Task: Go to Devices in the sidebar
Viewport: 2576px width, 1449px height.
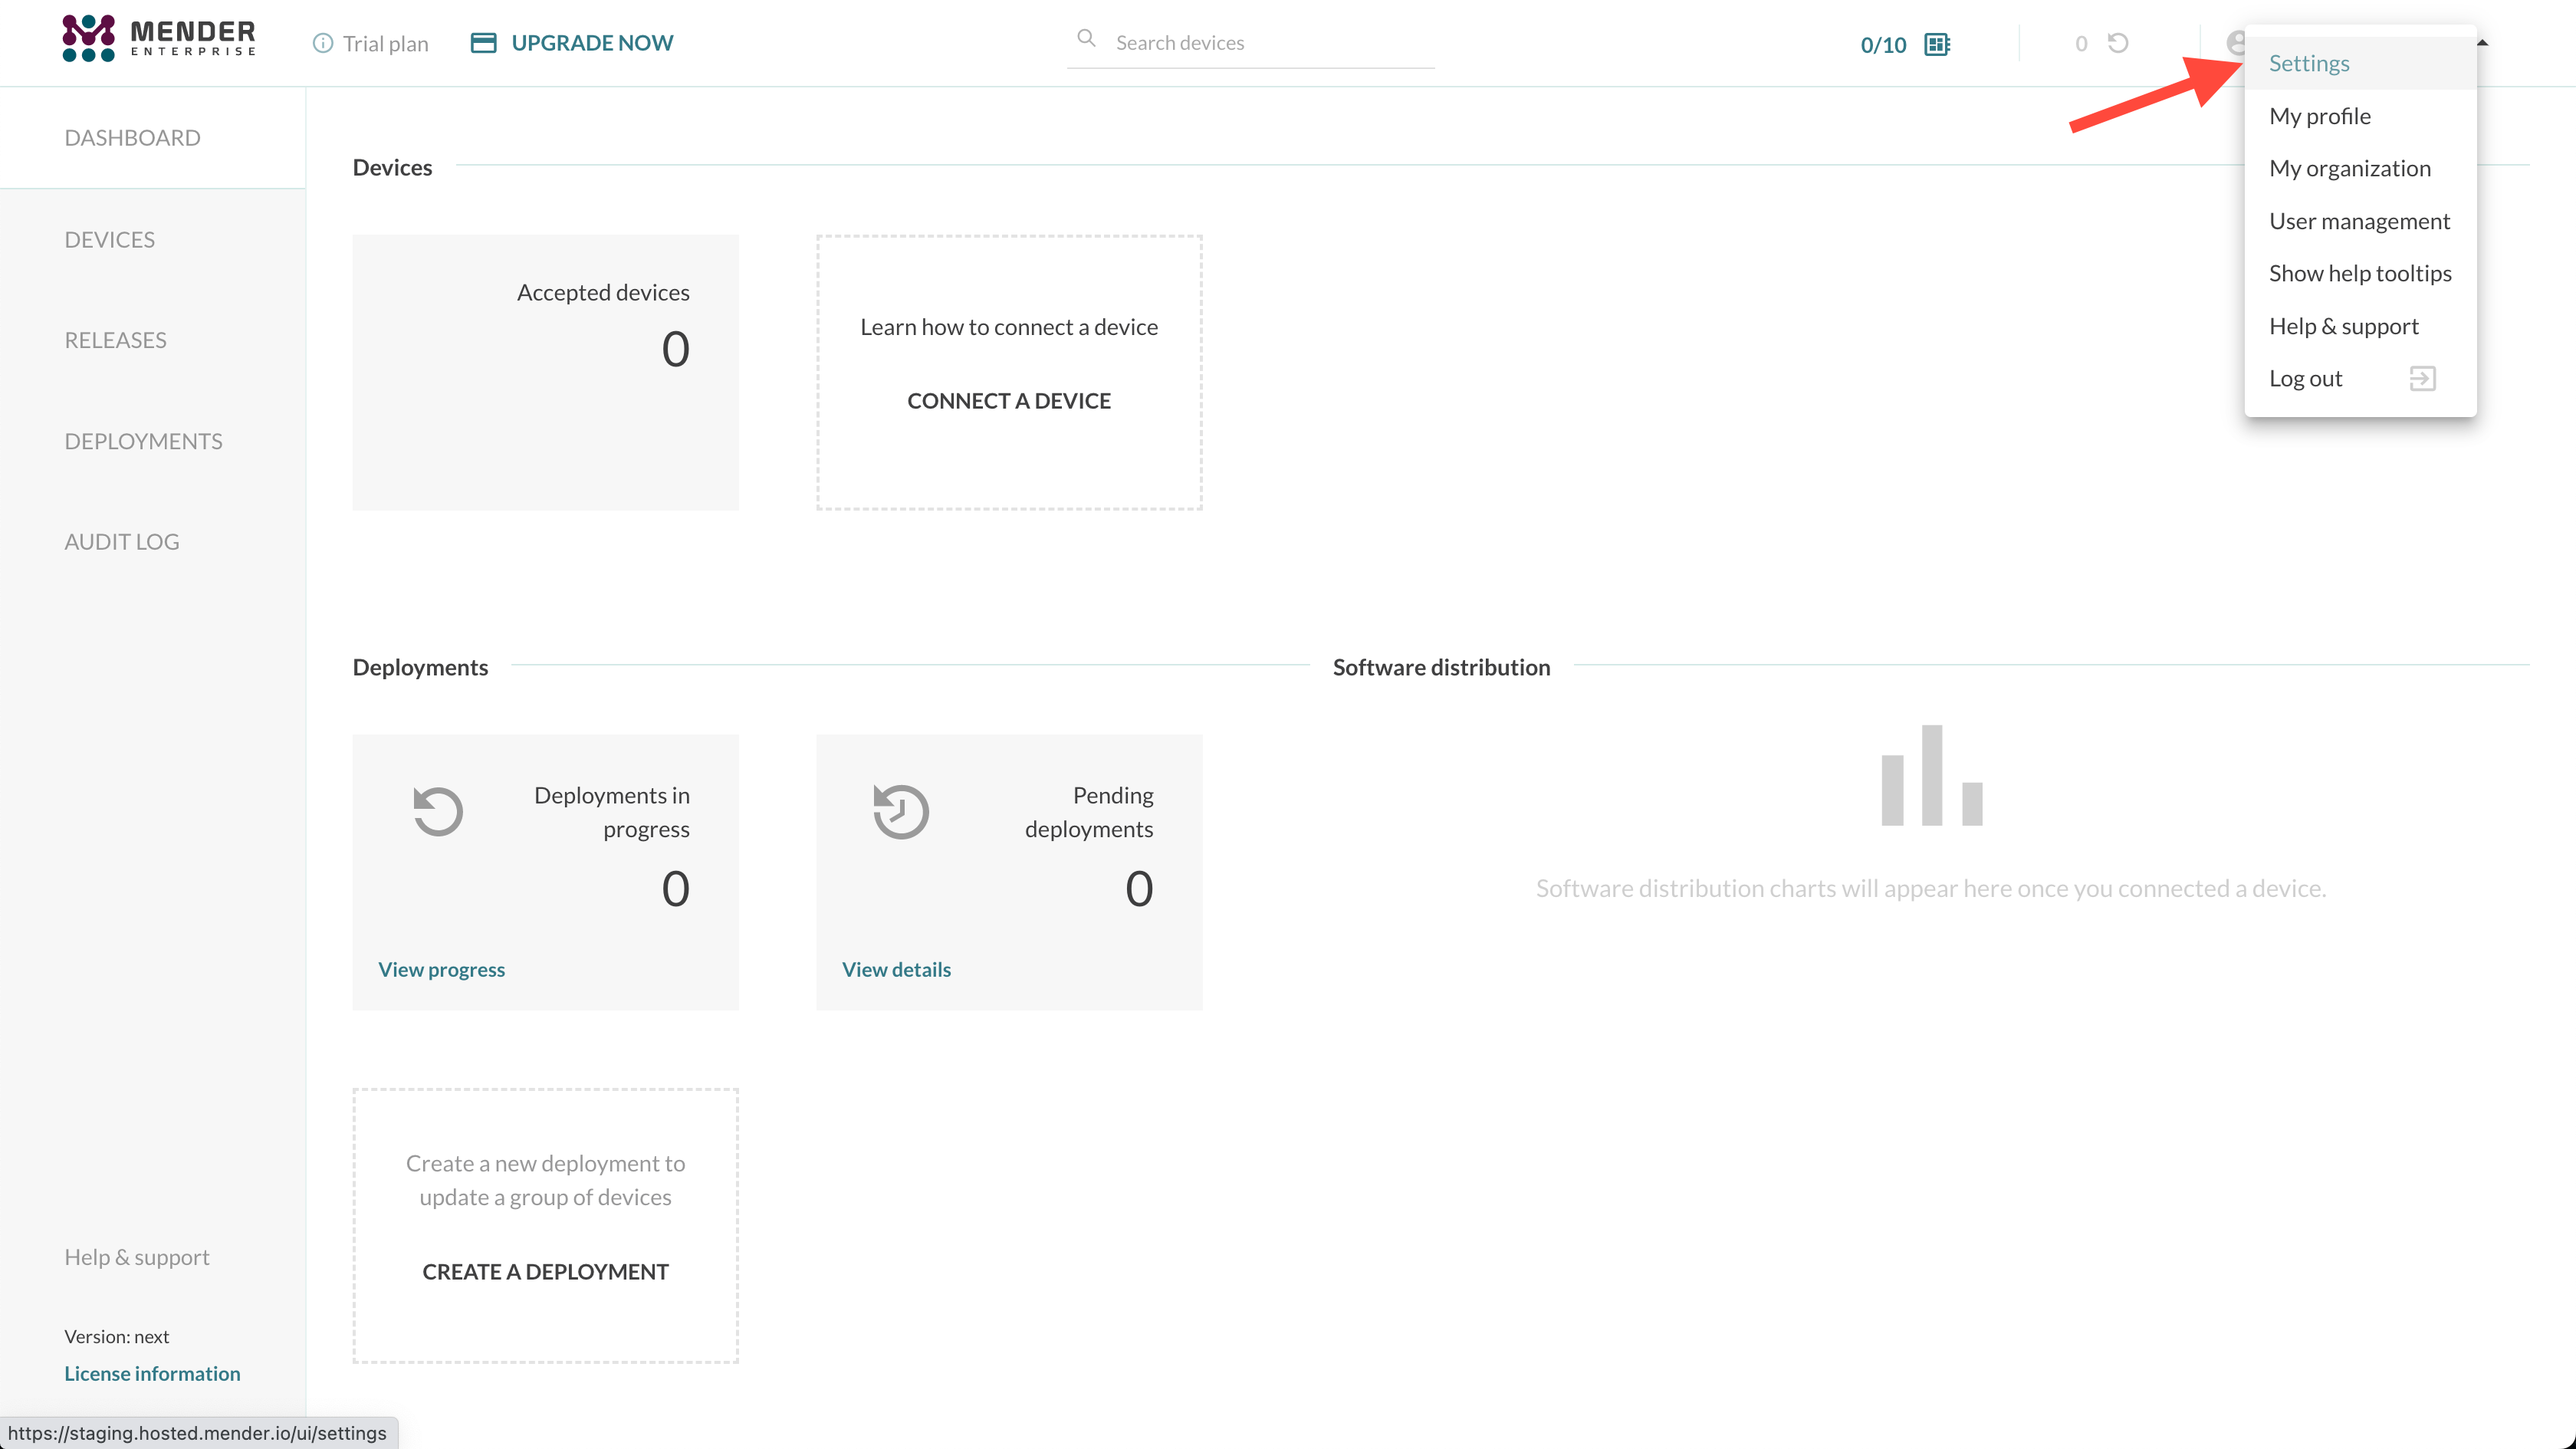Action: (x=109, y=239)
